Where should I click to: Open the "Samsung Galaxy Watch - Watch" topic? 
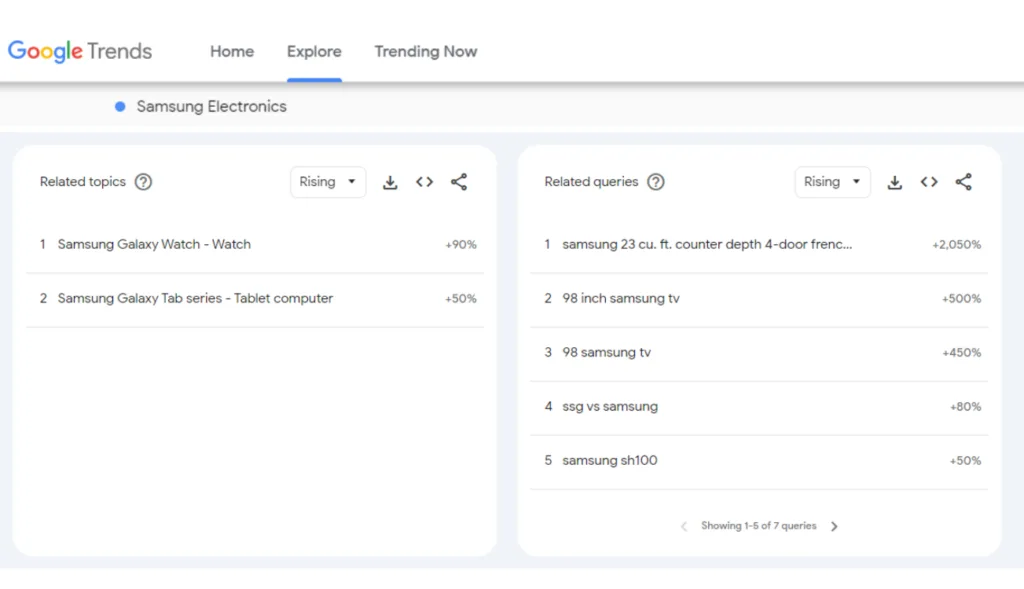click(155, 244)
